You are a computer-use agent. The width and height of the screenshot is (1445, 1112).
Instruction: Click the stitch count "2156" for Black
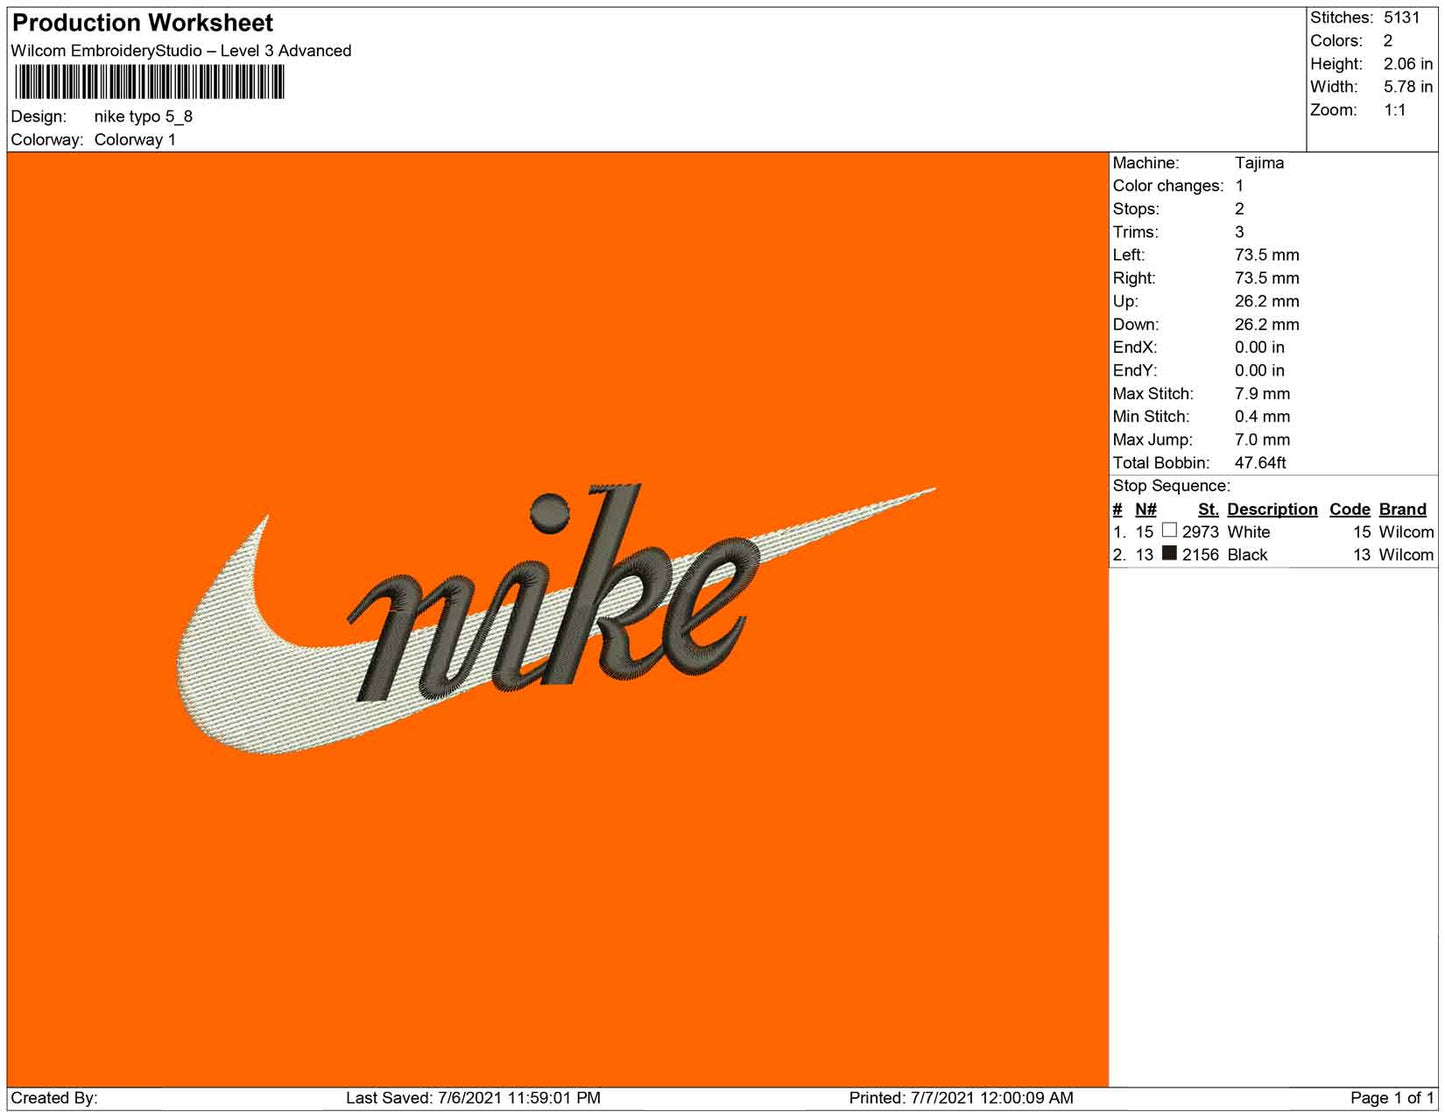pyautogui.click(x=1200, y=555)
